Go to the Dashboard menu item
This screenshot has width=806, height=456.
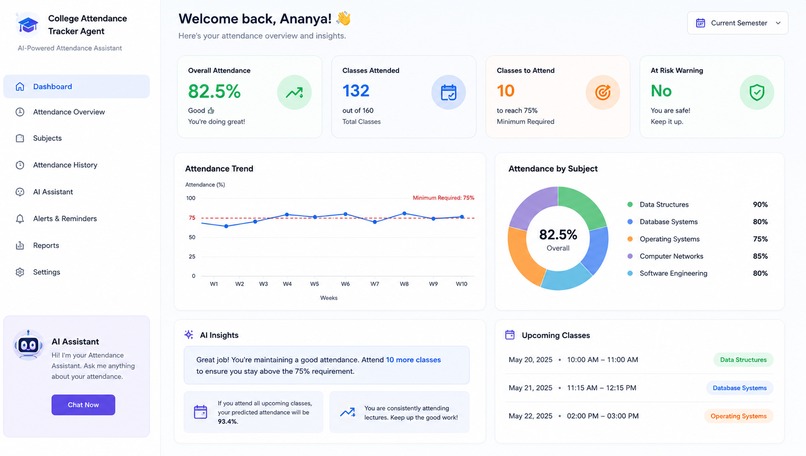click(77, 86)
